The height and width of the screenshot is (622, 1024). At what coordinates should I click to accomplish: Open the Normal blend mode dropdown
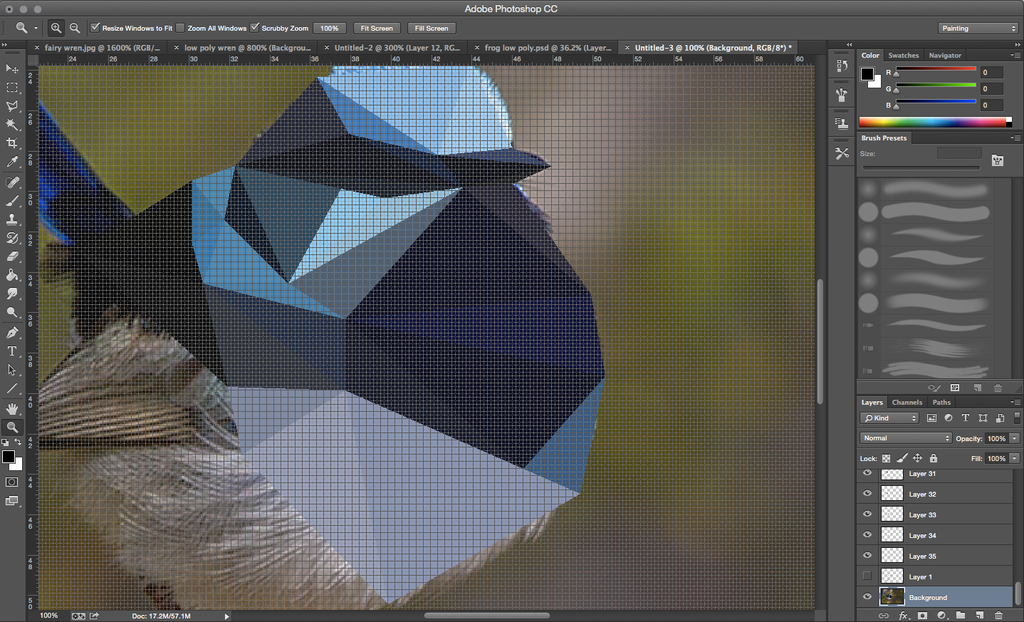[x=905, y=437]
